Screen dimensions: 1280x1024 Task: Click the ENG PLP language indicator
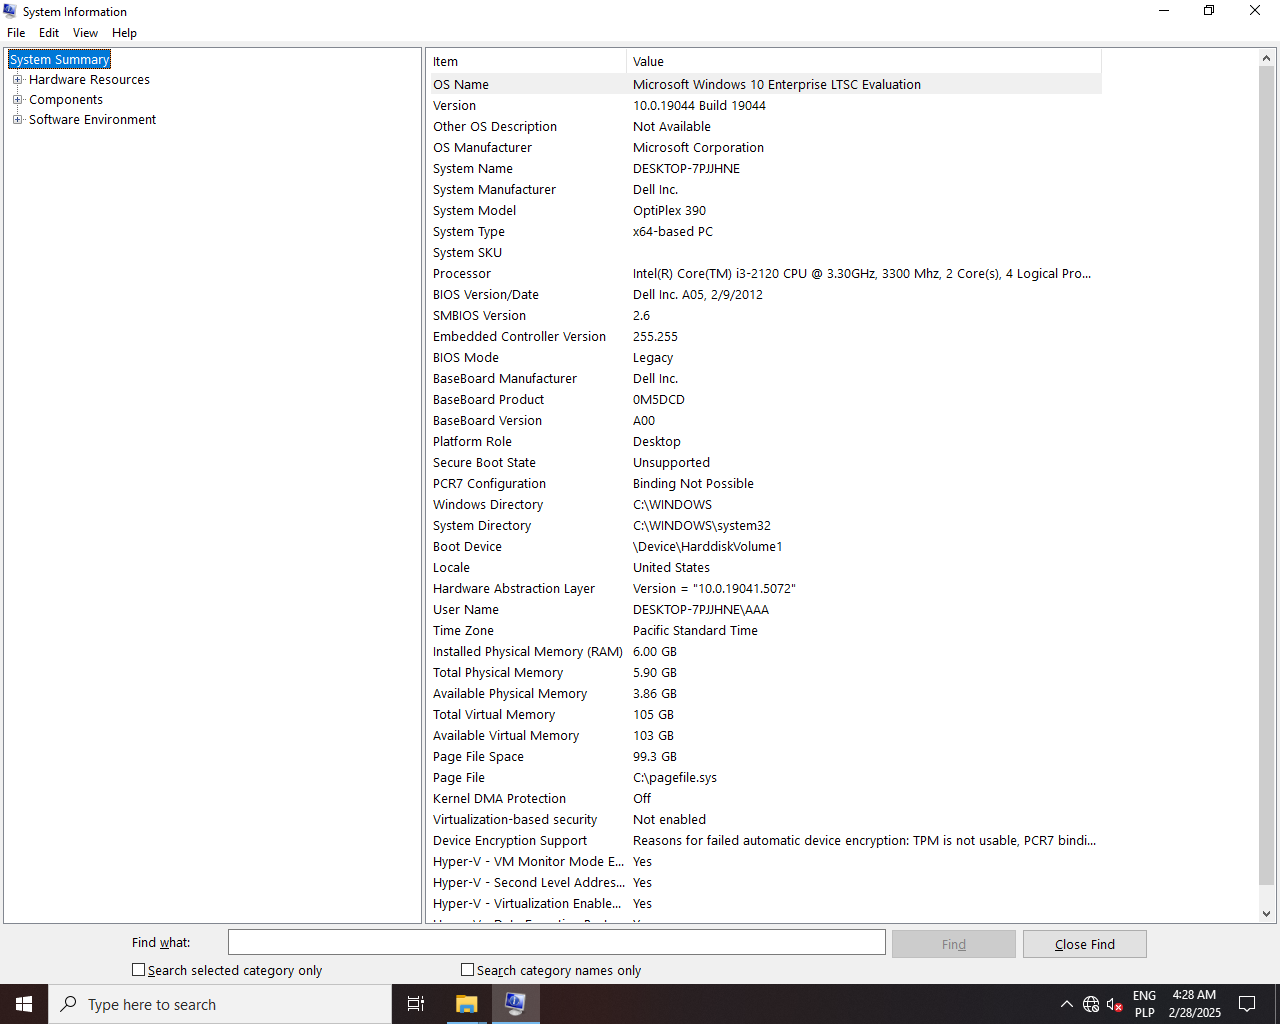(1145, 1004)
